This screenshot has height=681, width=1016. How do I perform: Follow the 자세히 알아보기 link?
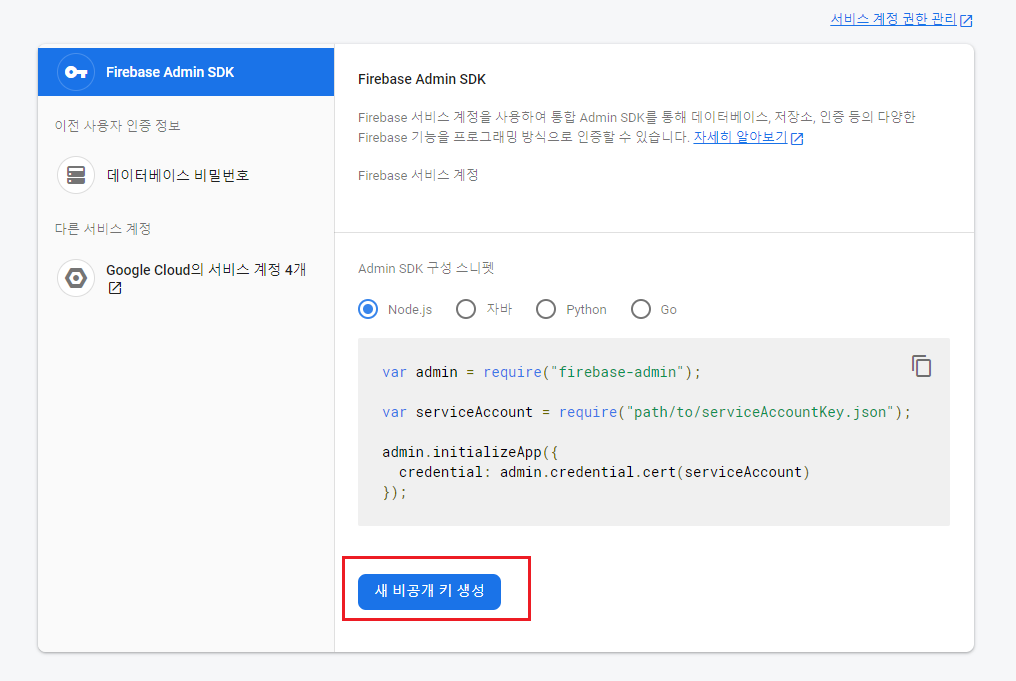point(740,137)
